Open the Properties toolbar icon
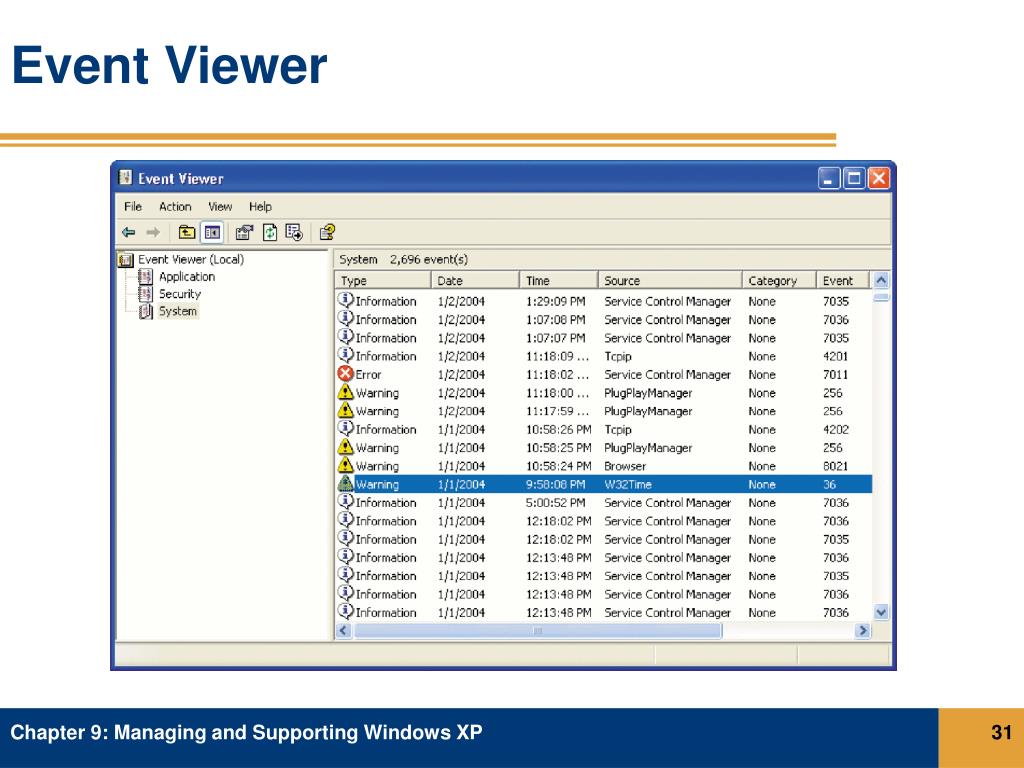1024x768 pixels. click(244, 232)
